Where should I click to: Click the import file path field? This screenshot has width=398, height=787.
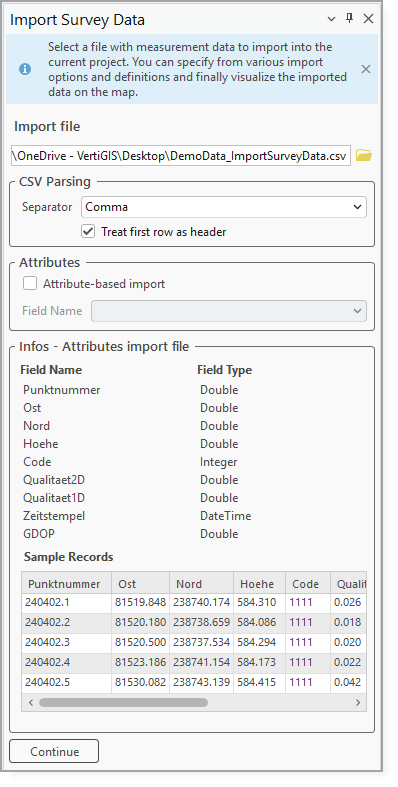click(181, 156)
